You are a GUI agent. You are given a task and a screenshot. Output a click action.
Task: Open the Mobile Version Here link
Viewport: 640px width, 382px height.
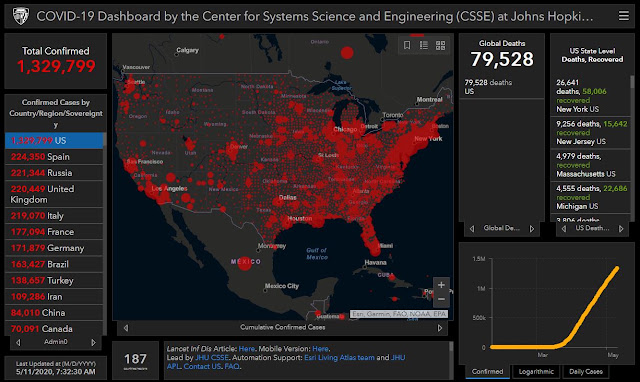pyautogui.click(x=320, y=349)
